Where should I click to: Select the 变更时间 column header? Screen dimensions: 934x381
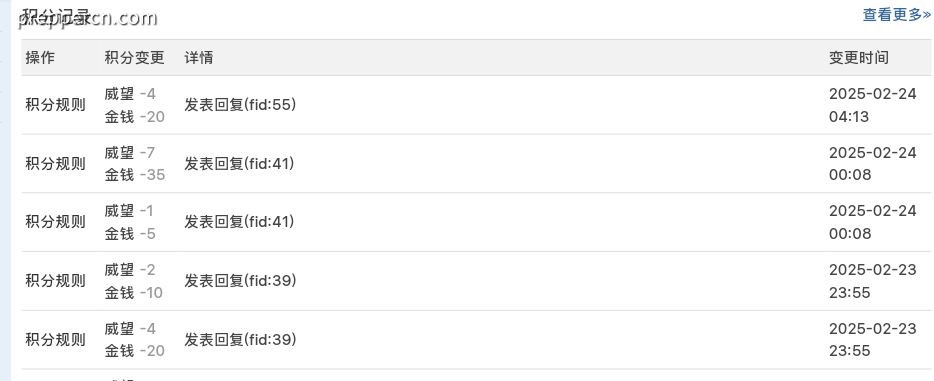pos(858,58)
